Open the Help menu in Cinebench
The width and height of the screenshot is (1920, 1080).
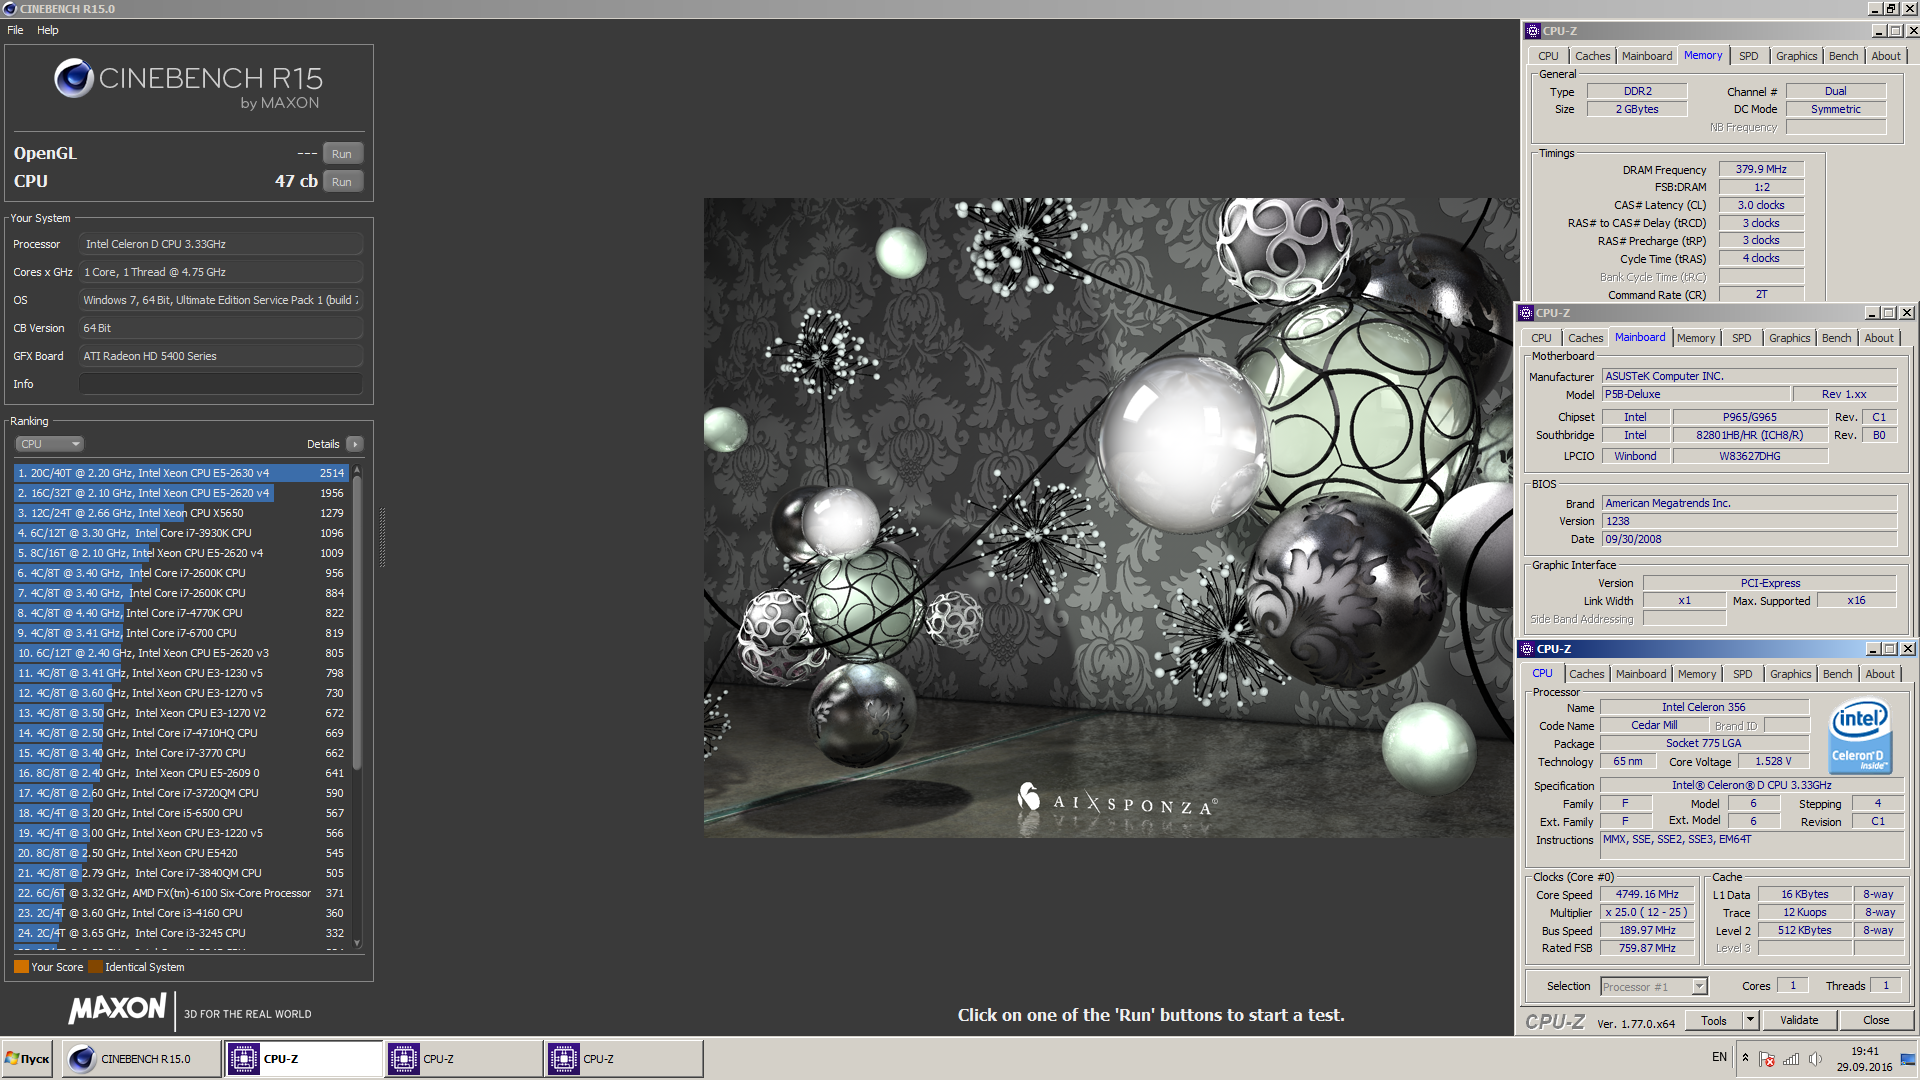point(48,30)
